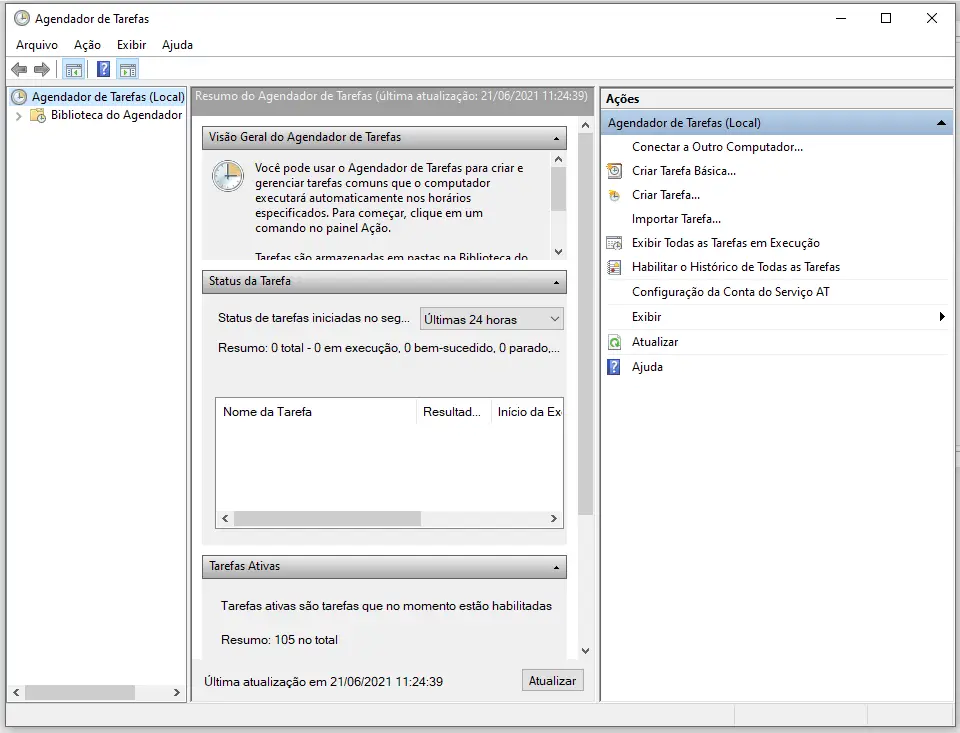
Task: Click the Back arrow toolbar icon
Action: 19,70
